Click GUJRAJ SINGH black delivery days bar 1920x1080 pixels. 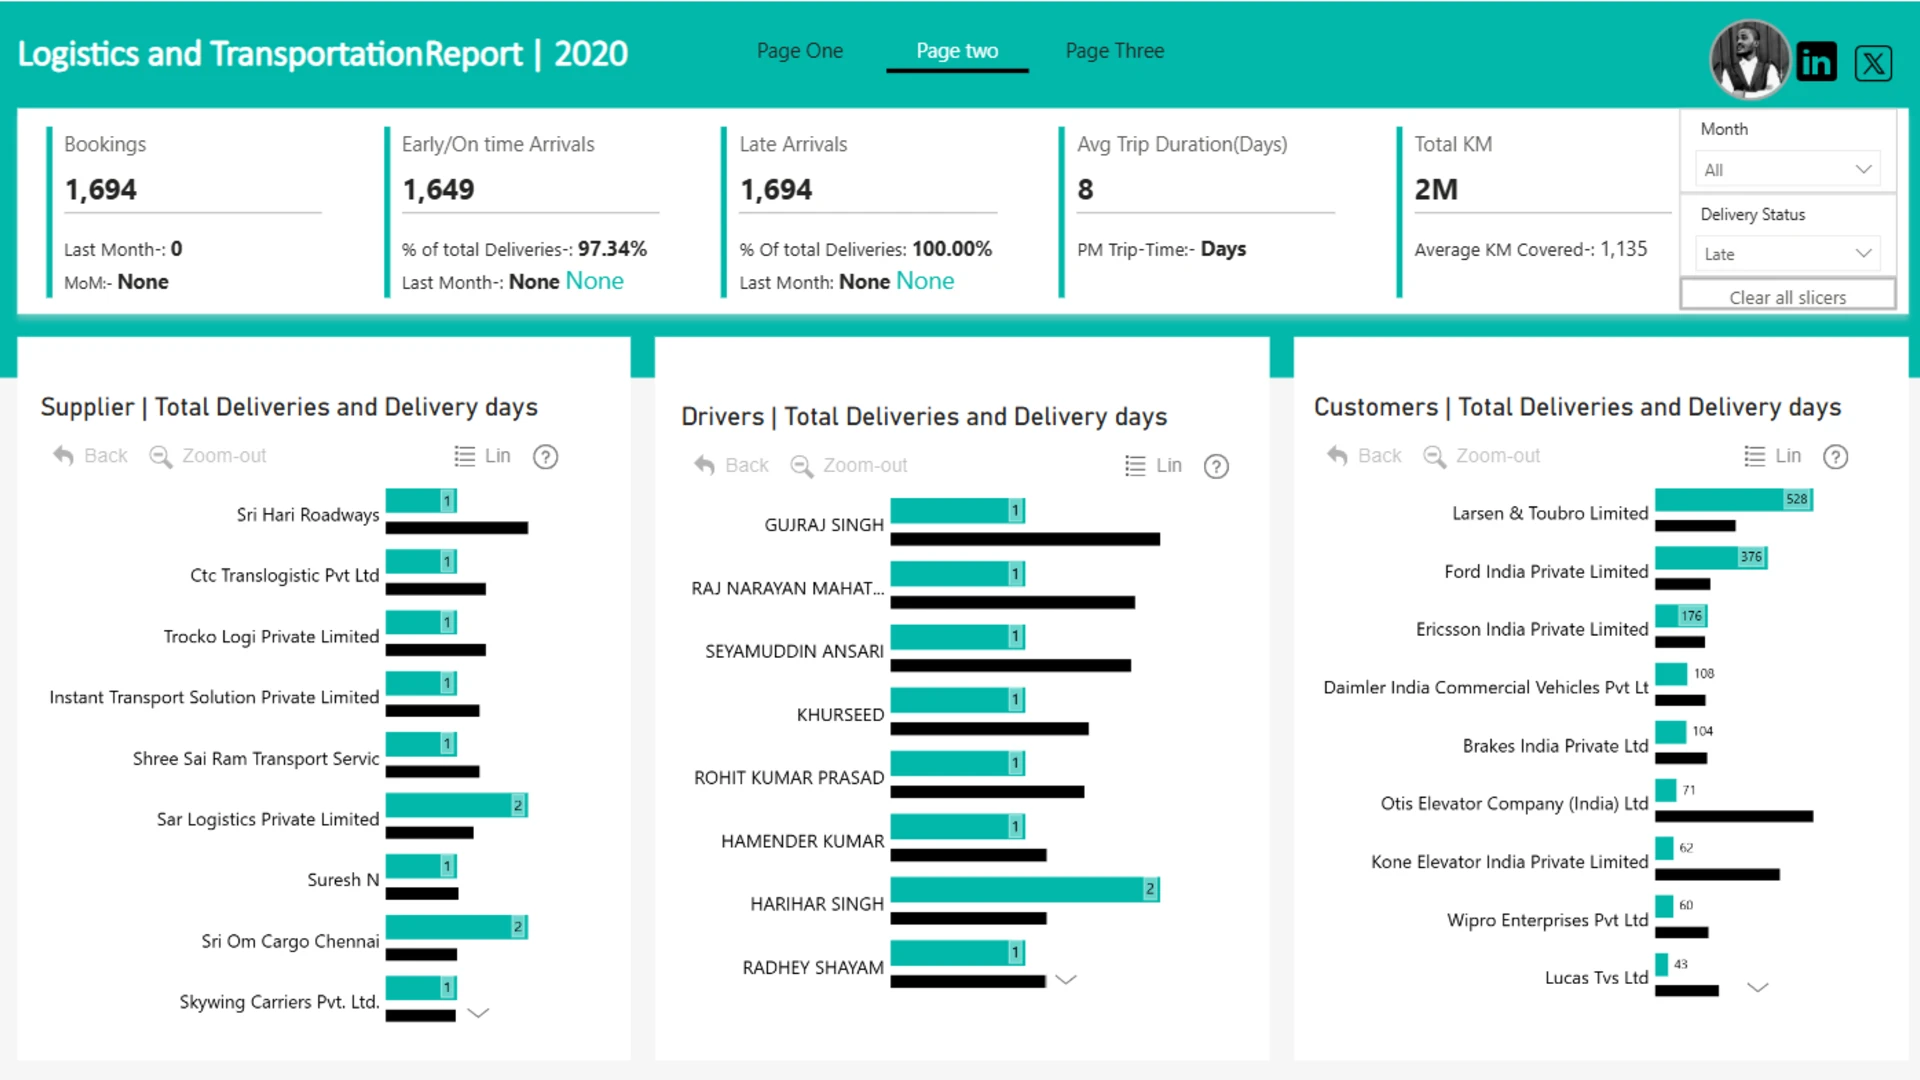[x=1025, y=539]
